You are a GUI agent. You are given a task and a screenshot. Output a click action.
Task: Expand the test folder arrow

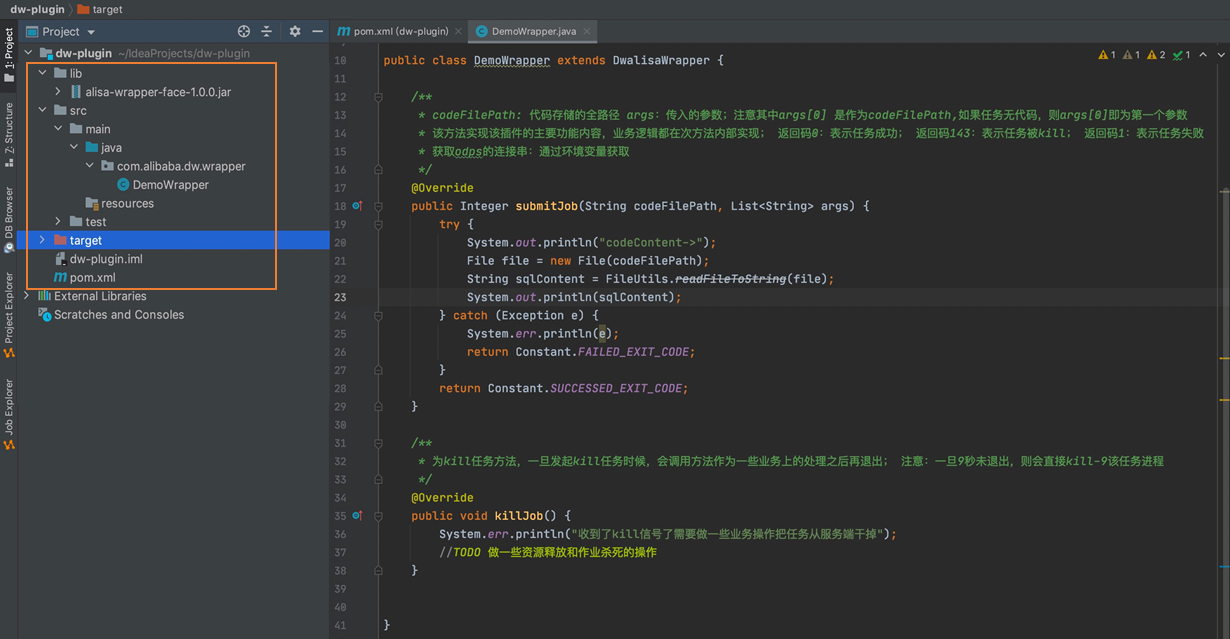[x=59, y=222]
